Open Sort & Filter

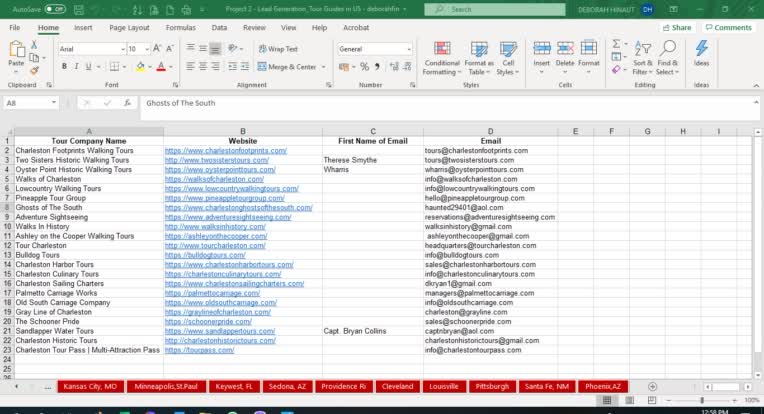click(642, 58)
